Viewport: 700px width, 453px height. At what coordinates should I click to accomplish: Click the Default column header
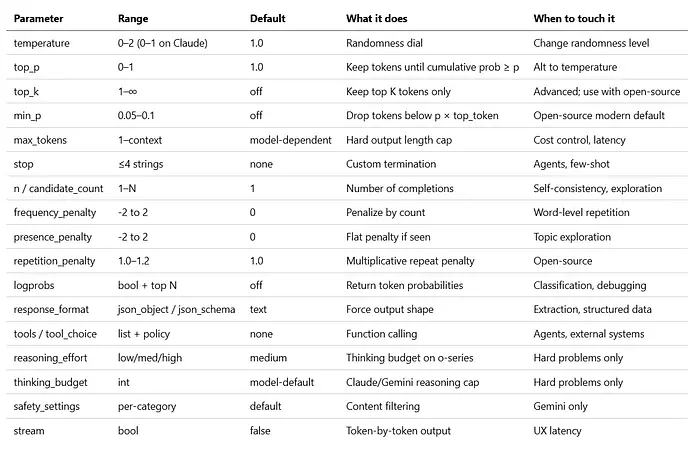click(267, 19)
